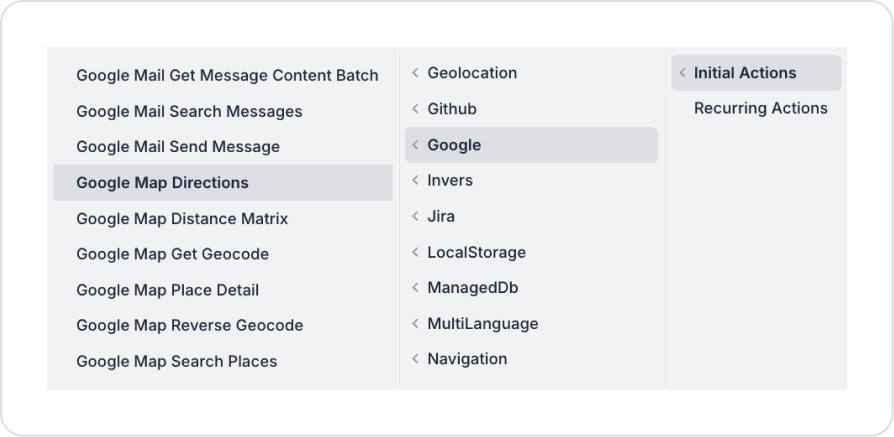The width and height of the screenshot is (894, 437).
Task: Open the LocalStorage submenu arrow
Action: [x=415, y=252]
